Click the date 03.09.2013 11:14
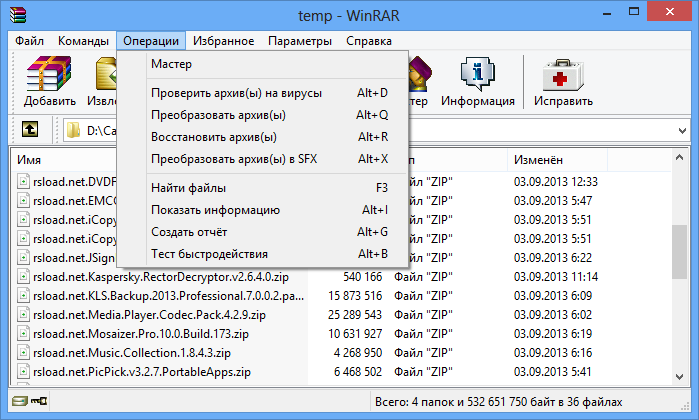The height and width of the screenshot is (420, 699). pyautogui.click(x=555, y=277)
